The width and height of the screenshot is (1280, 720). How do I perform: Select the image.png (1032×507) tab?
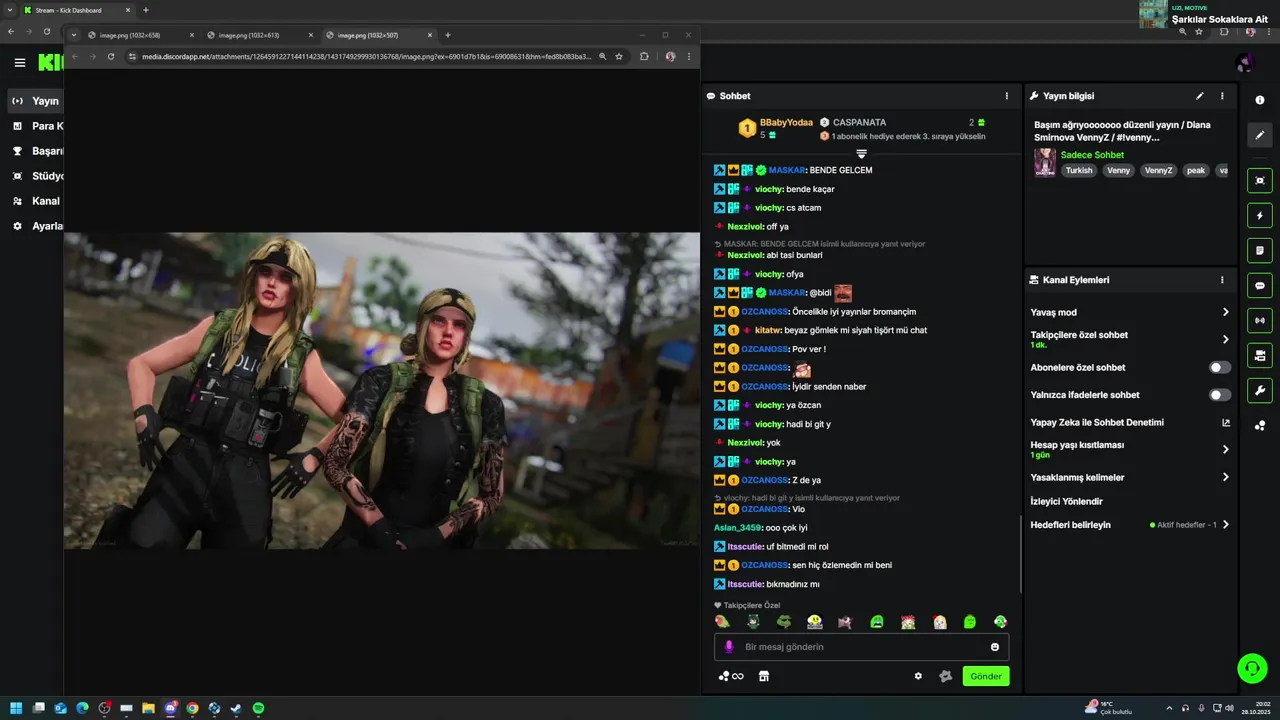pos(380,35)
